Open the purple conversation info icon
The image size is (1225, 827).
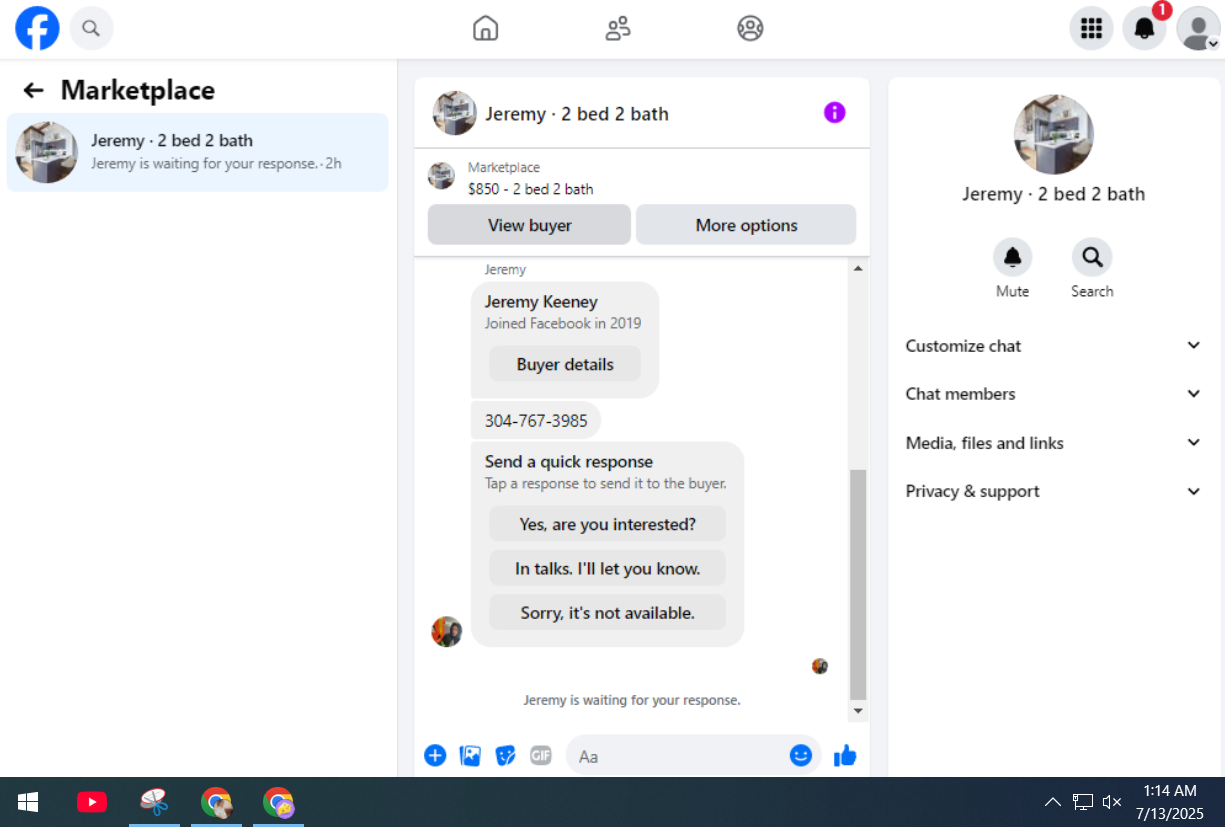click(834, 113)
